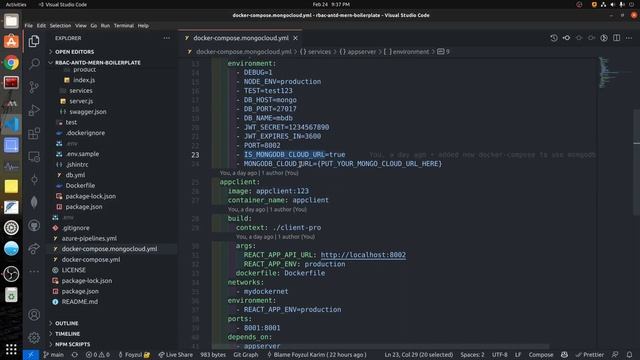The height and width of the screenshot is (360, 640).
Task: Expand the Open Editors section
Action: [74, 52]
